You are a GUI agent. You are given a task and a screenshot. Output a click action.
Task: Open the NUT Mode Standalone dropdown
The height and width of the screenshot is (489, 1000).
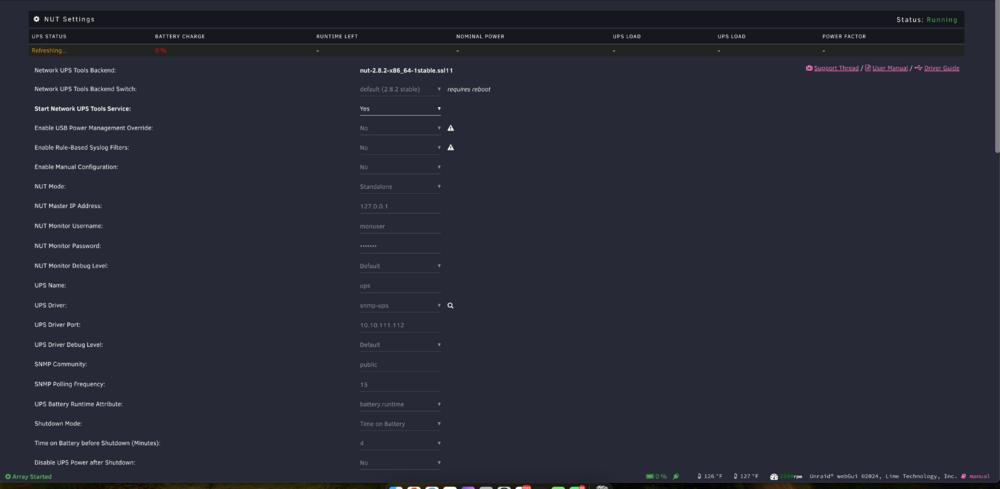400,187
